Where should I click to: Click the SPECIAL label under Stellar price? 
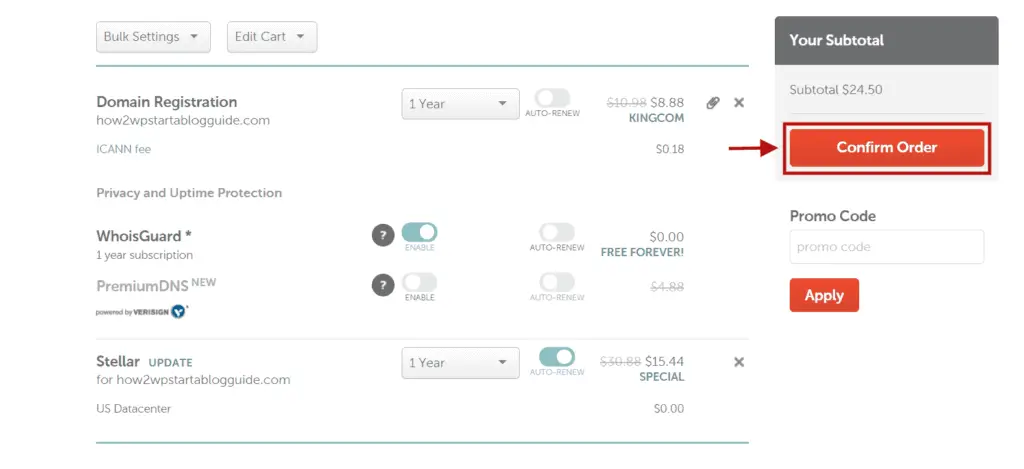coord(662,377)
